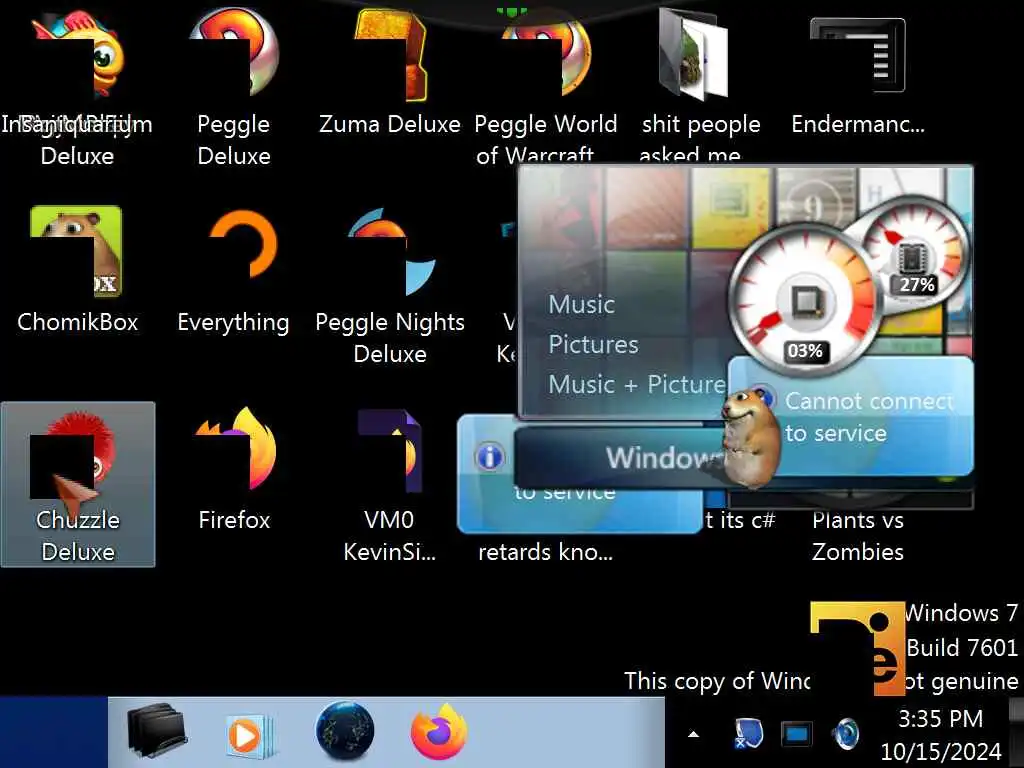Select the Chuzzle Deluxe desktop icon
1024x768 pixels.
point(78,485)
